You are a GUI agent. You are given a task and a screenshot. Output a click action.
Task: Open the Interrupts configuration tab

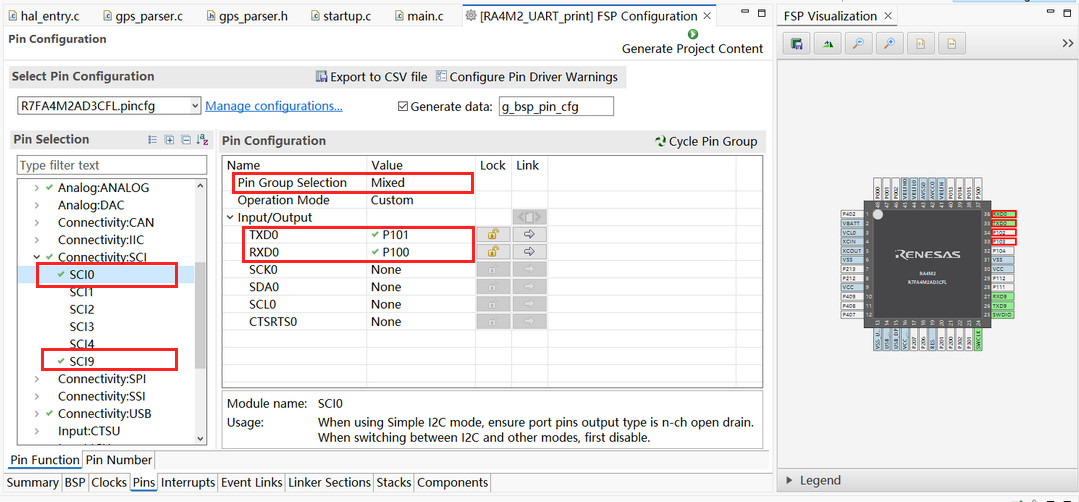(188, 483)
